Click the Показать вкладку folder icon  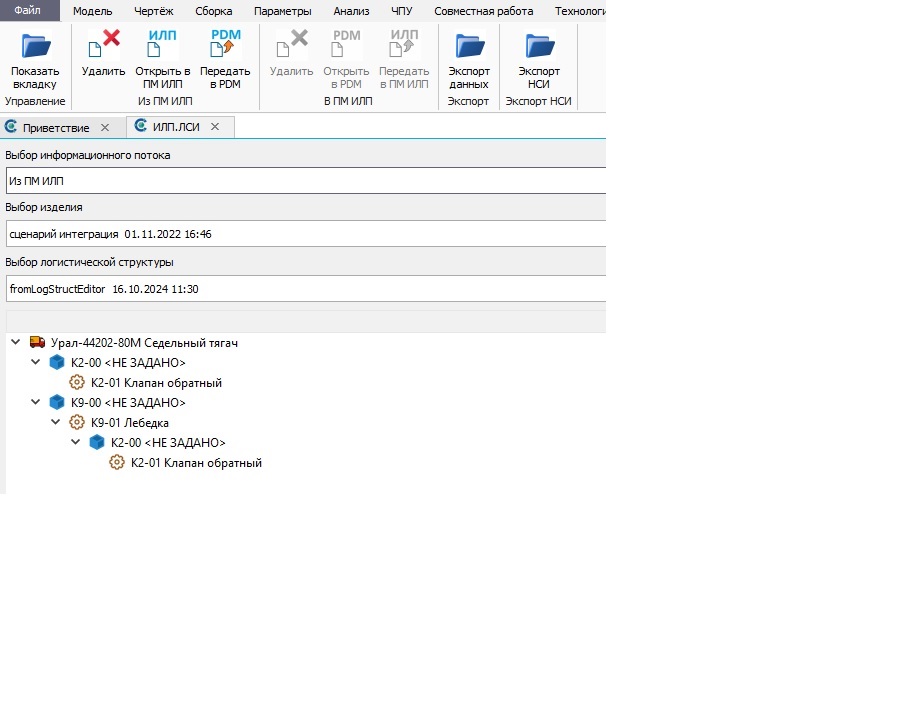[36, 46]
